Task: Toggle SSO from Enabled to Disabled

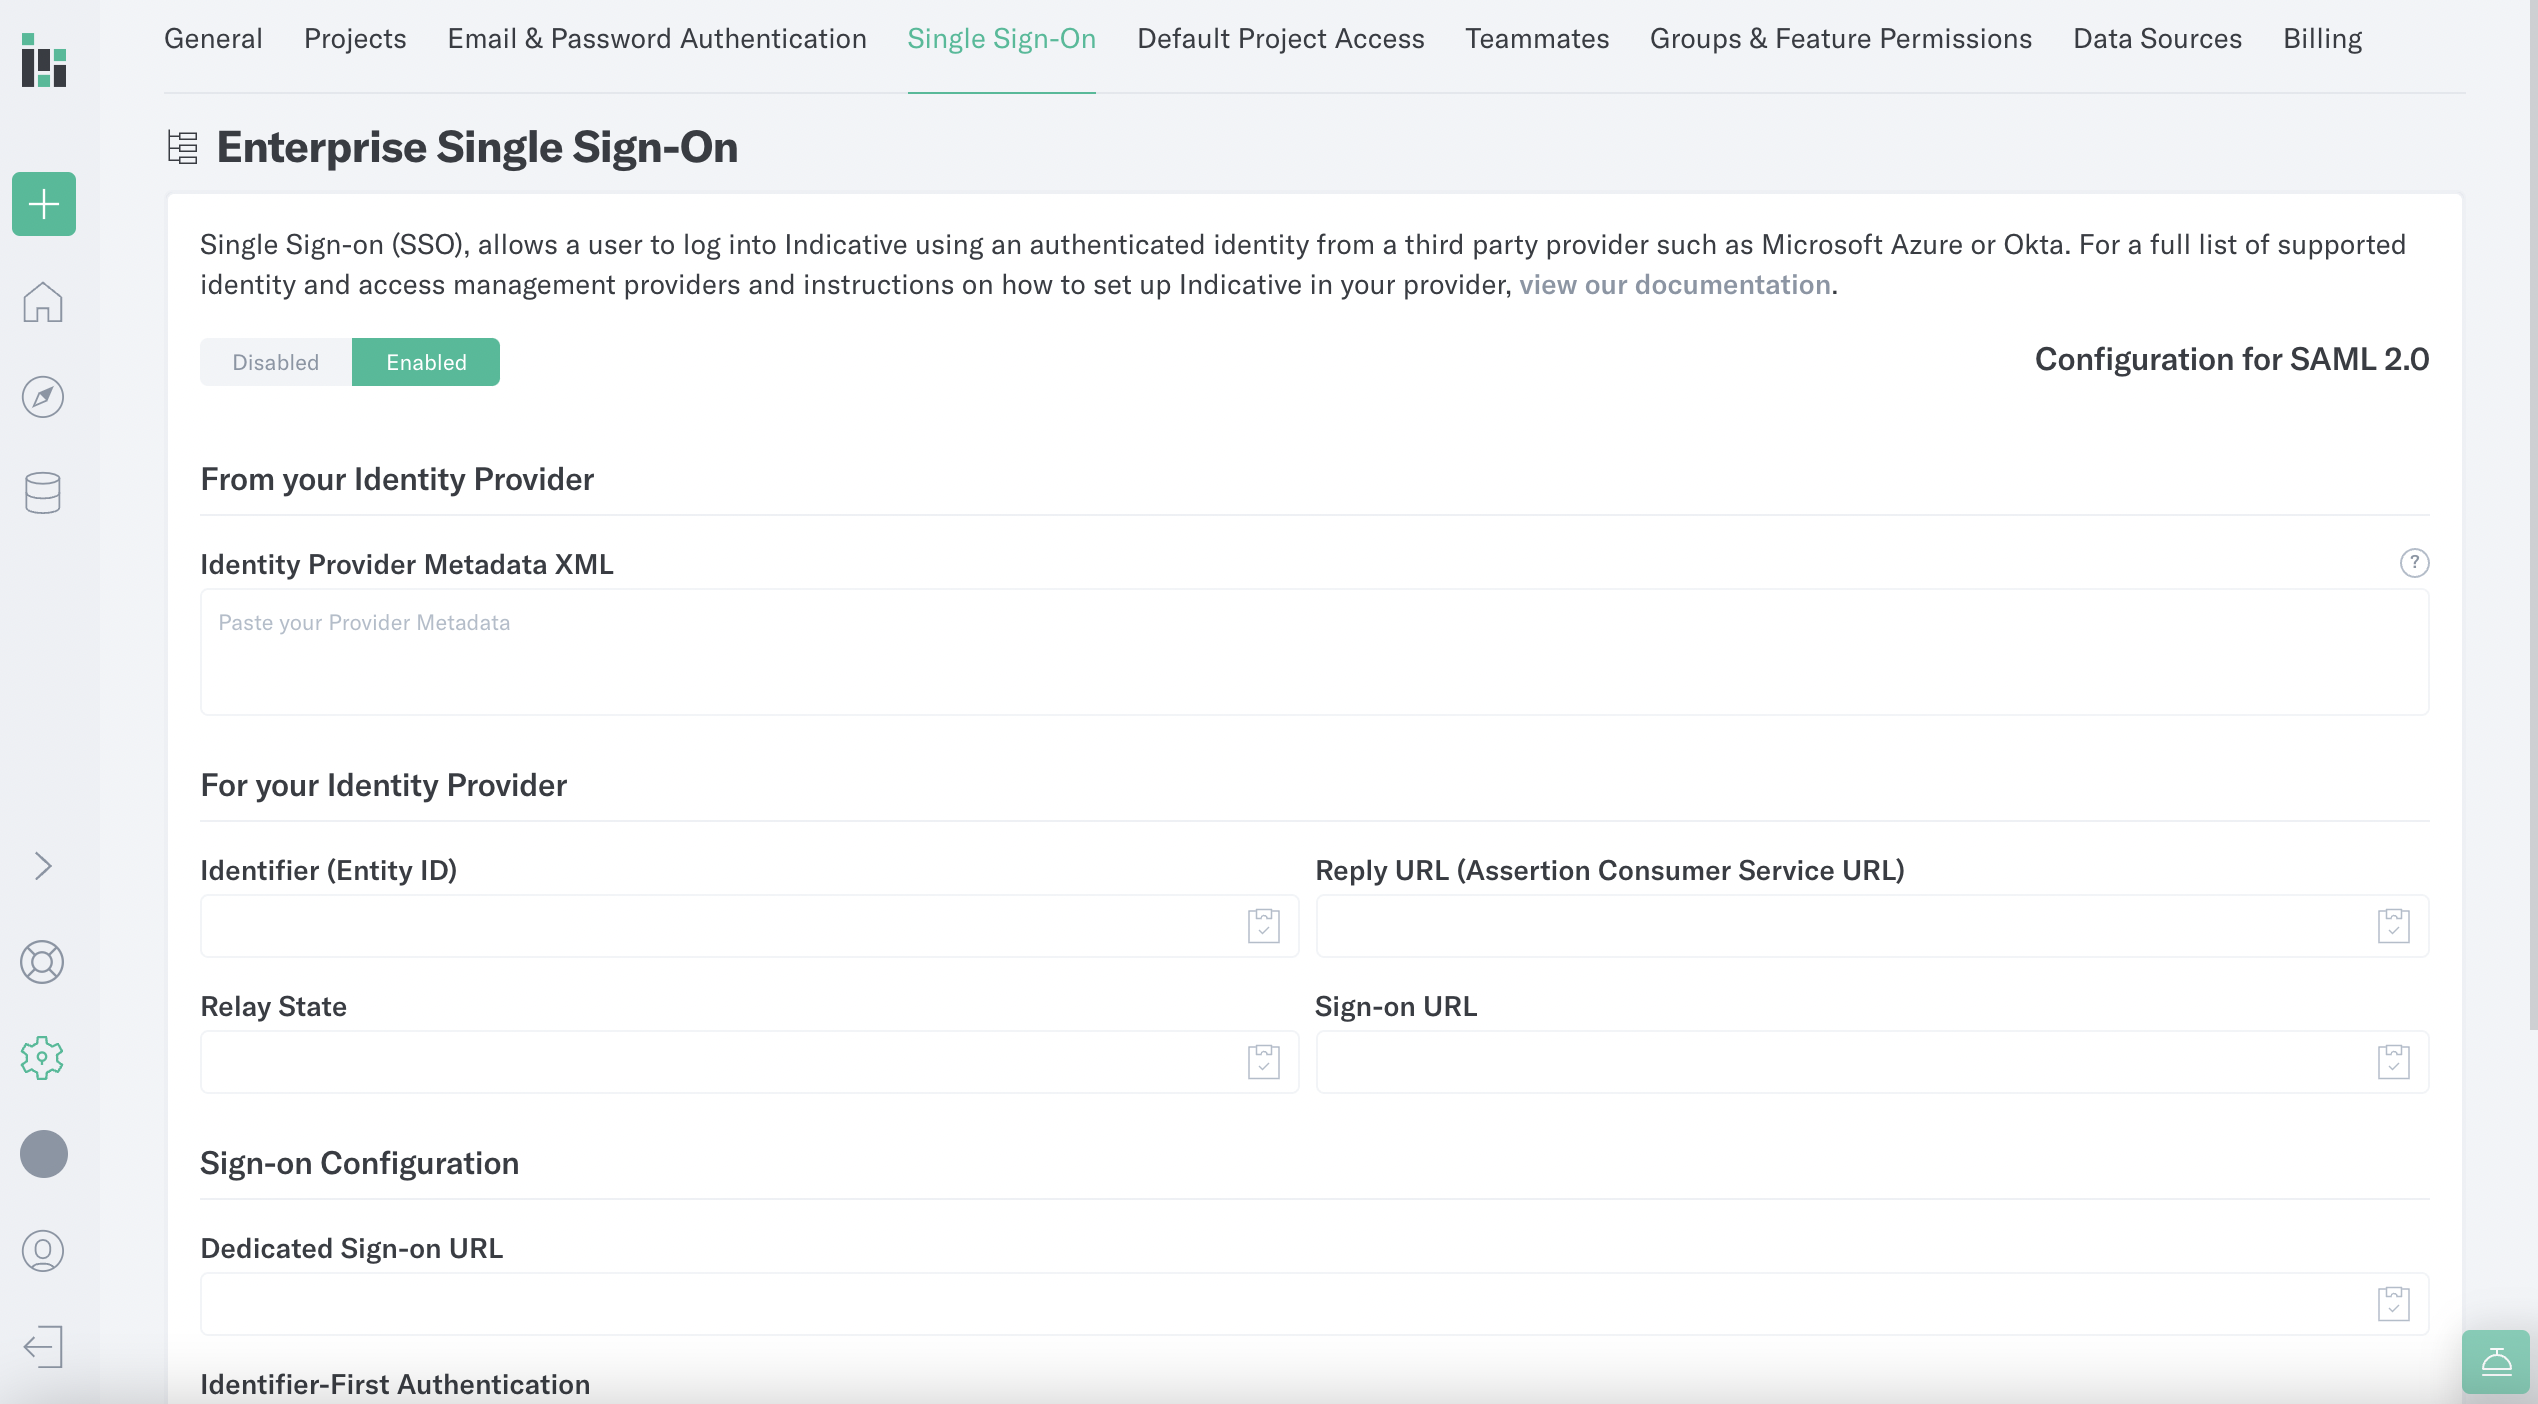Action: click(x=275, y=361)
